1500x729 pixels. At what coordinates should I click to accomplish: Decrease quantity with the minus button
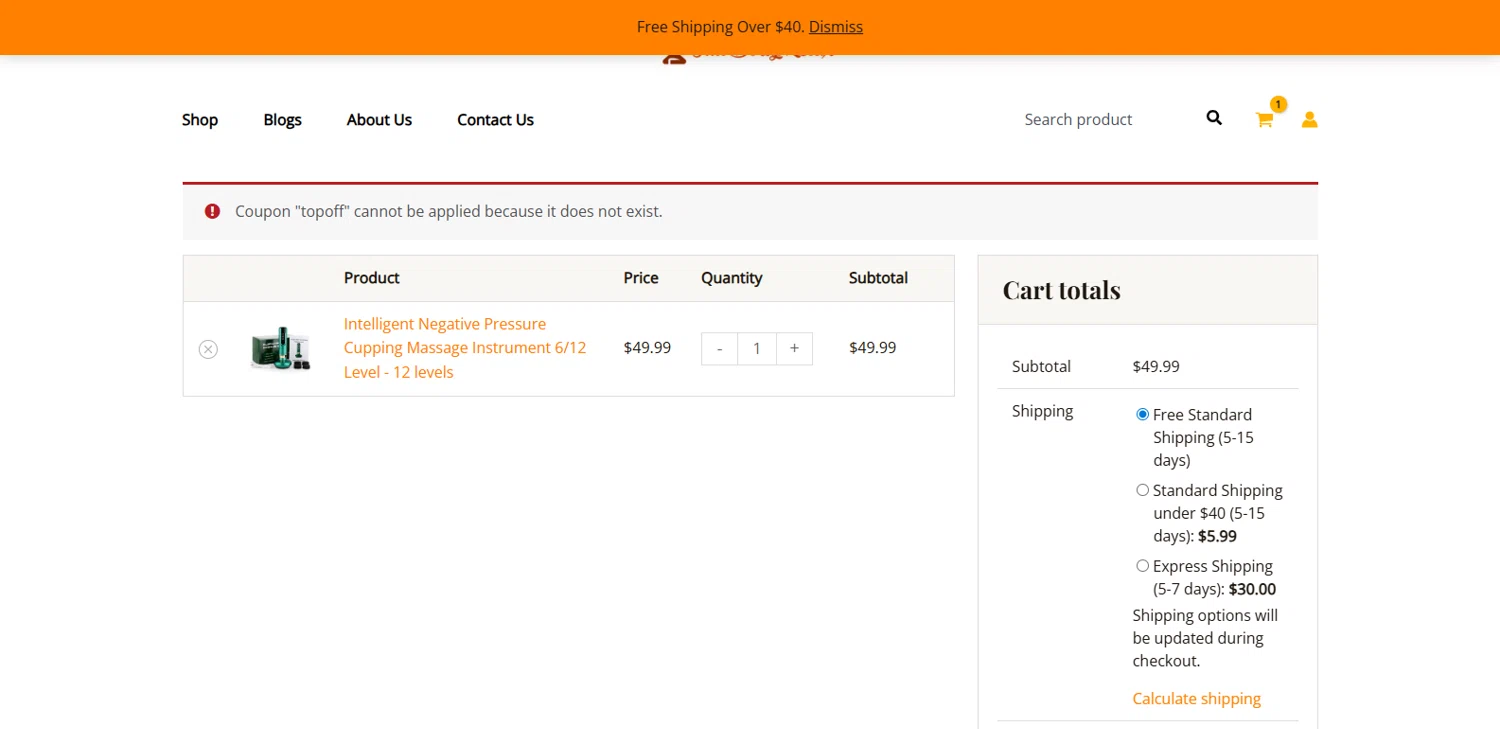pyautogui.click(x=719, y=348)
